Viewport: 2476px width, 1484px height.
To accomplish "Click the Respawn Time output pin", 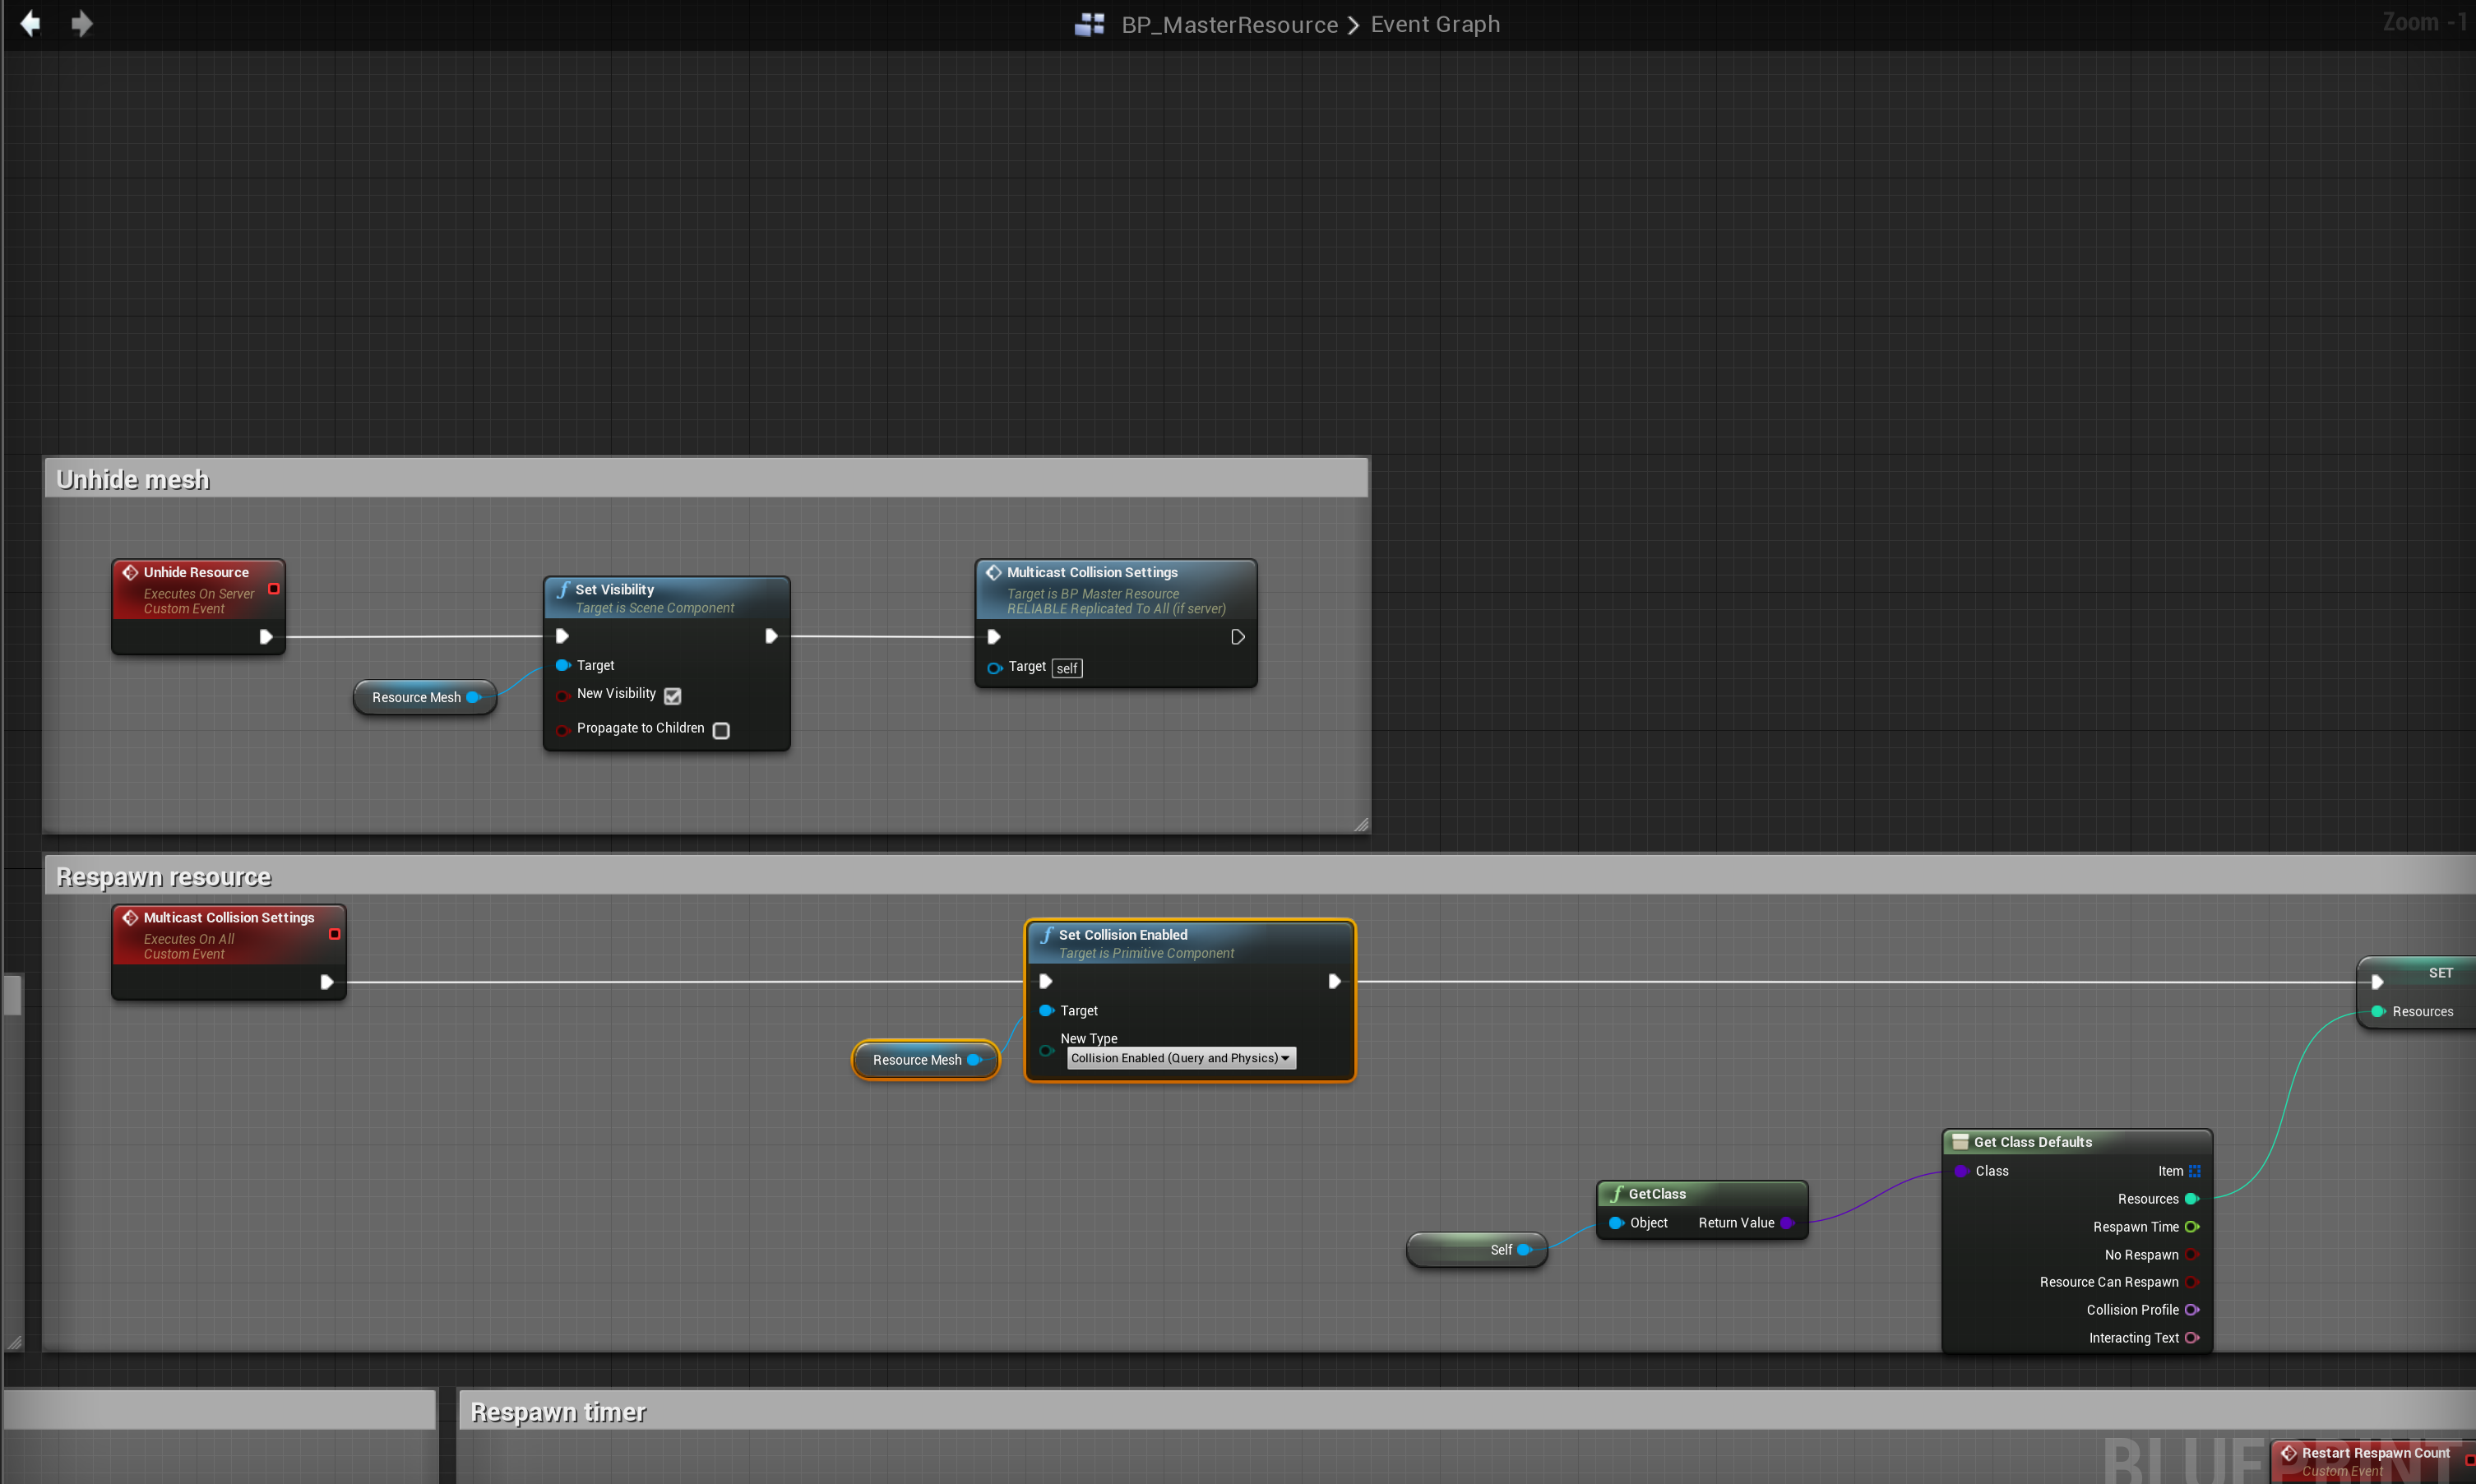I will [x=2191, y=1227].
